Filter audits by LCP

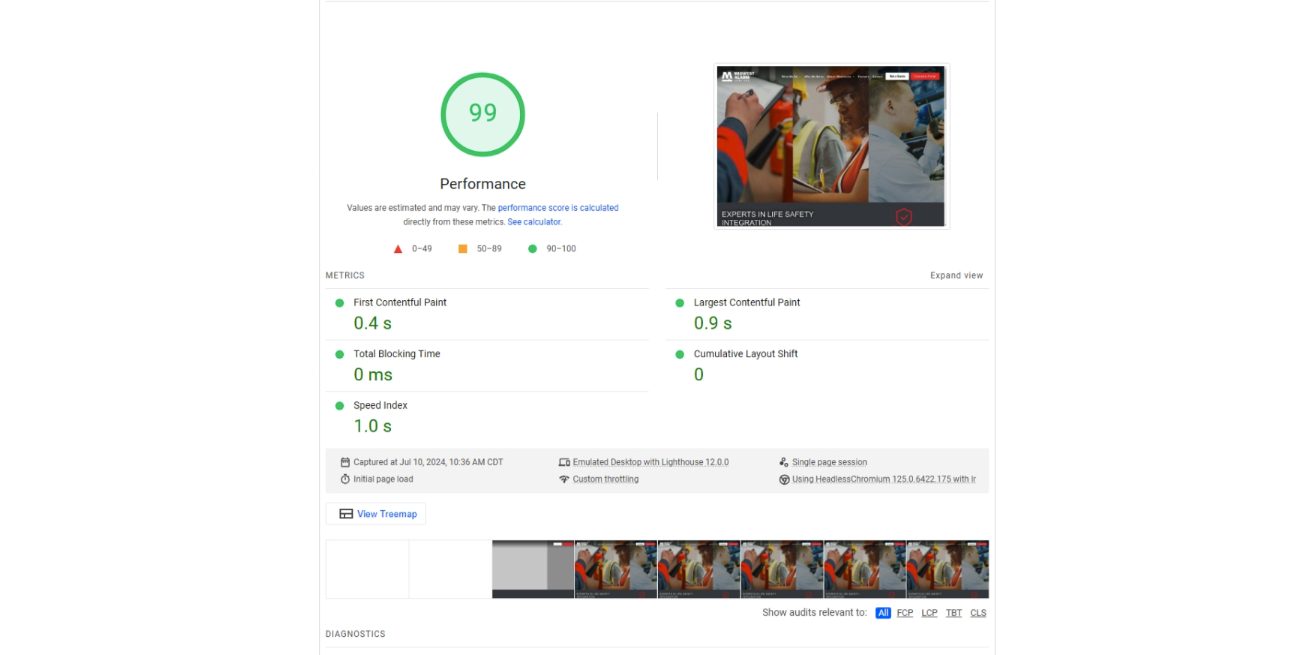(929, 613)
